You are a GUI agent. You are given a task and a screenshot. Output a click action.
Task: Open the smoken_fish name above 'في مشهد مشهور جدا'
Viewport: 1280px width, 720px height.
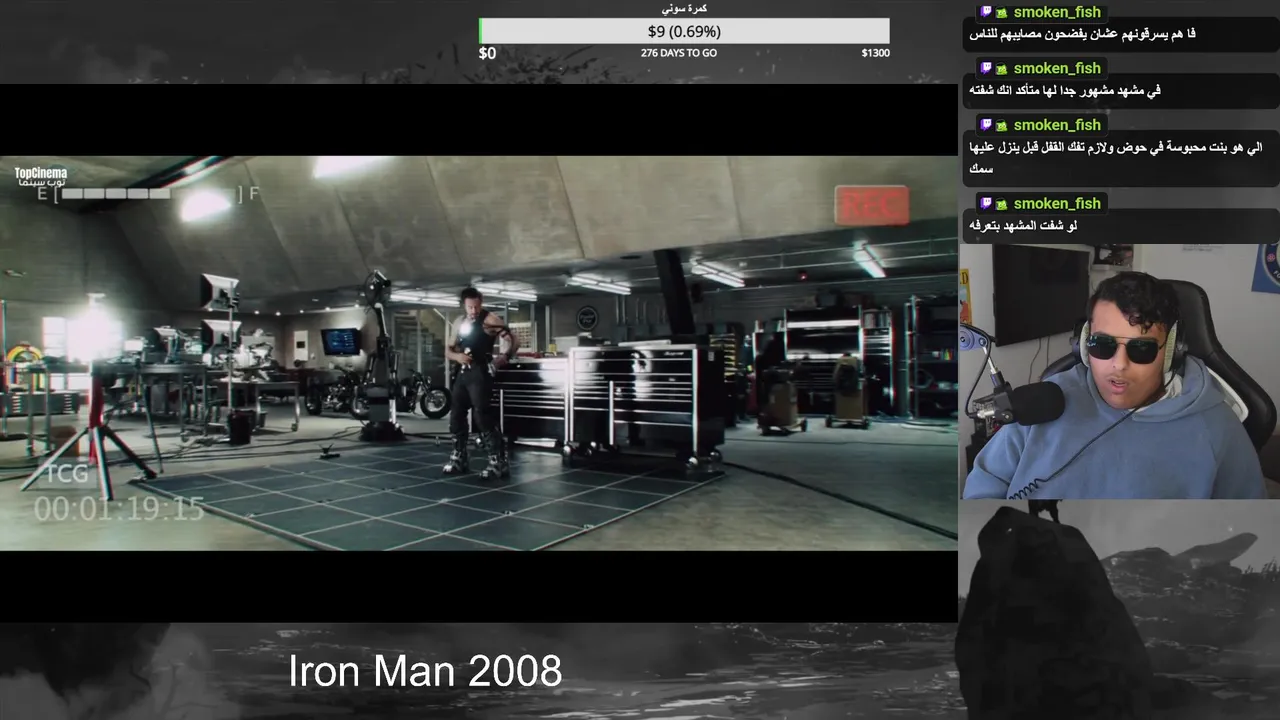click(1057, 68)
